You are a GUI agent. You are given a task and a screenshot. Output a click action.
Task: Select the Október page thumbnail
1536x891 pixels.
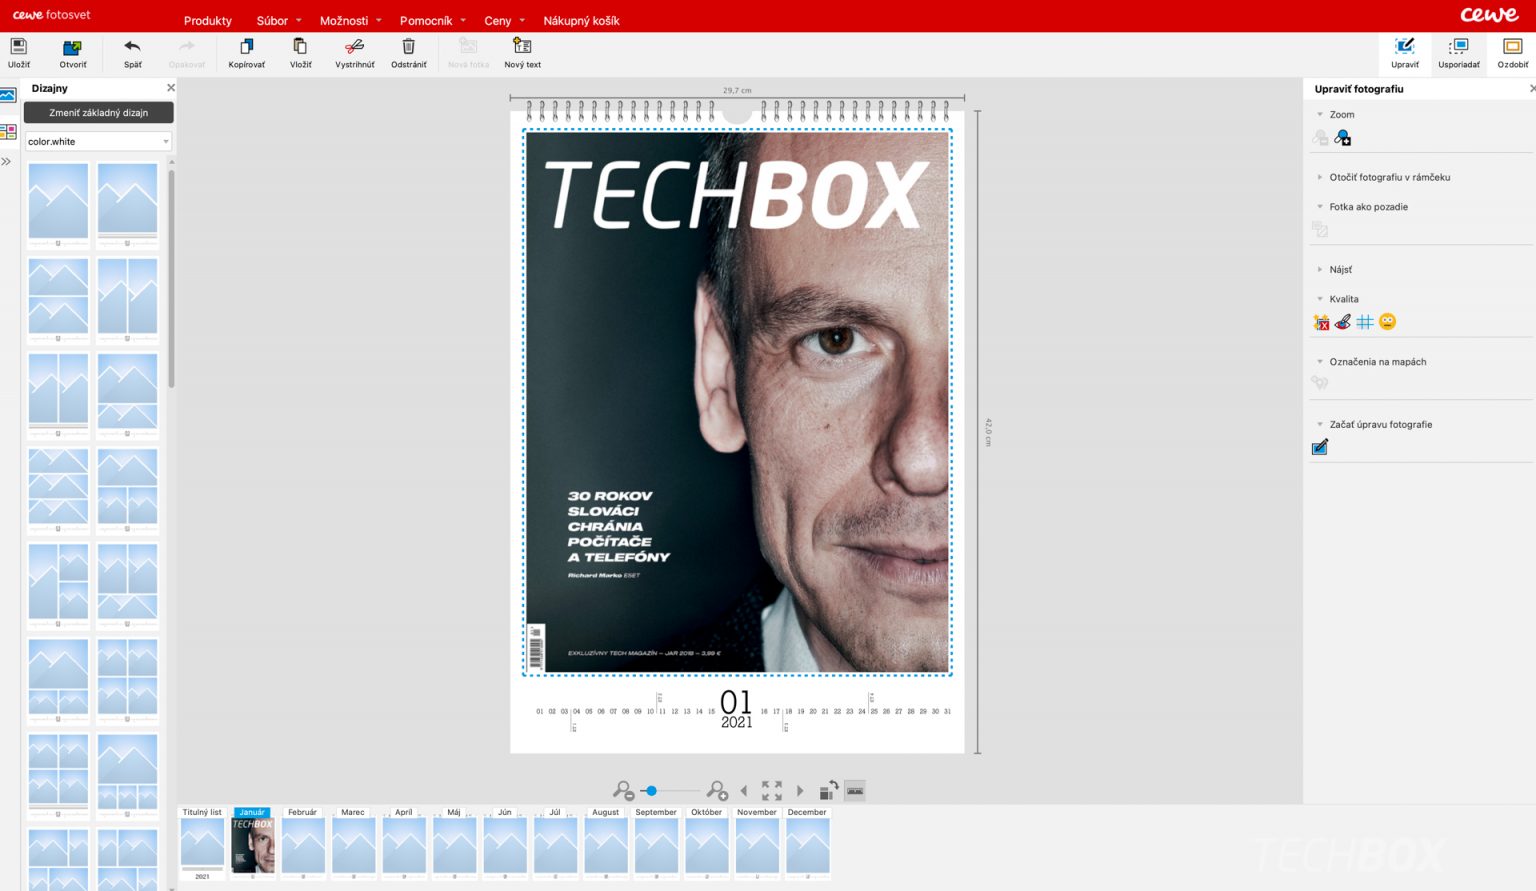706,844
